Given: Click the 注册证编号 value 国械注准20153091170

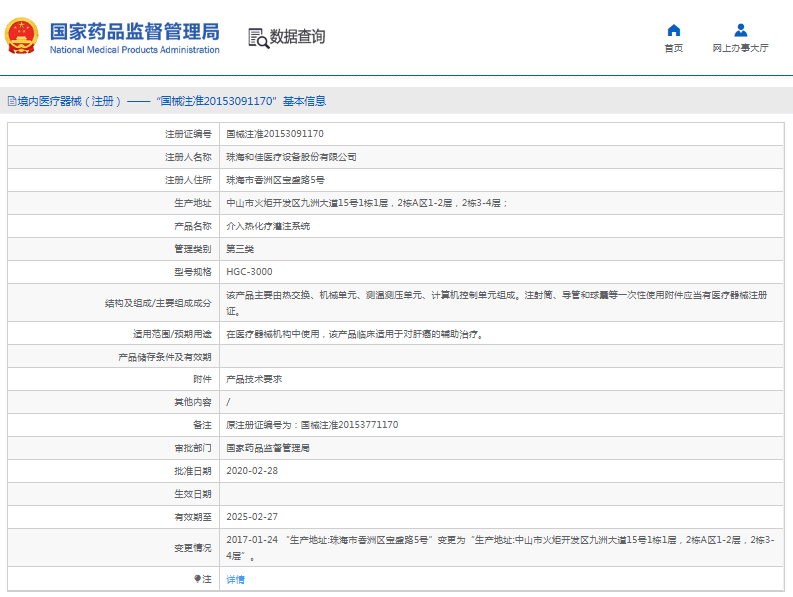Looking at the screenshot, I should [x=274, y=133].
